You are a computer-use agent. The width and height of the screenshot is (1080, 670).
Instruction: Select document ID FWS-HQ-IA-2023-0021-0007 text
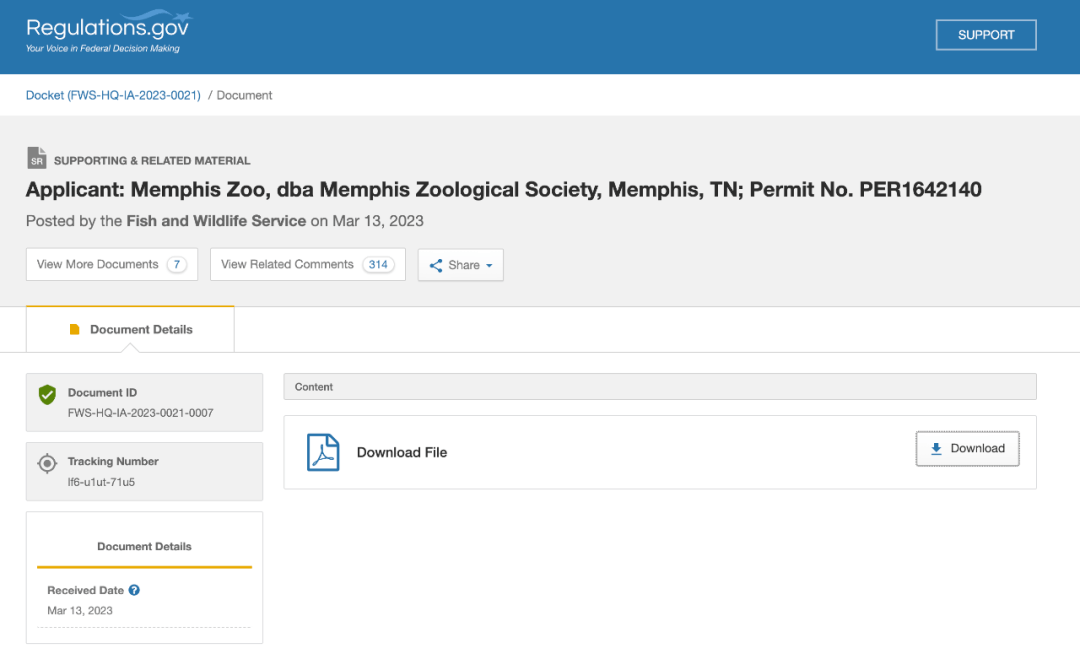pos(141,412)
